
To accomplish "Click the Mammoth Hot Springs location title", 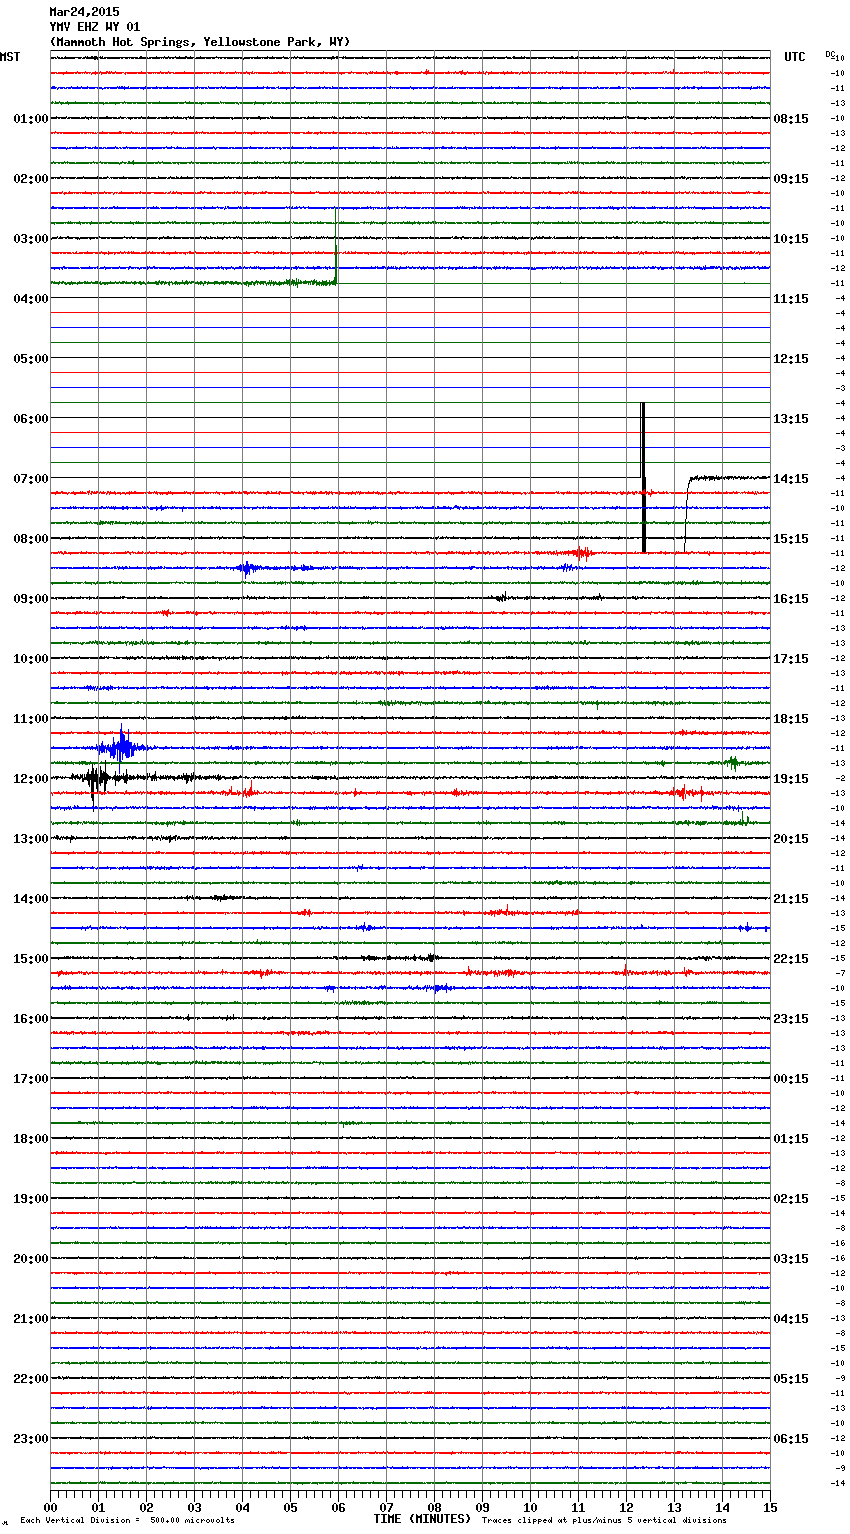I will [x=200, y=42].
